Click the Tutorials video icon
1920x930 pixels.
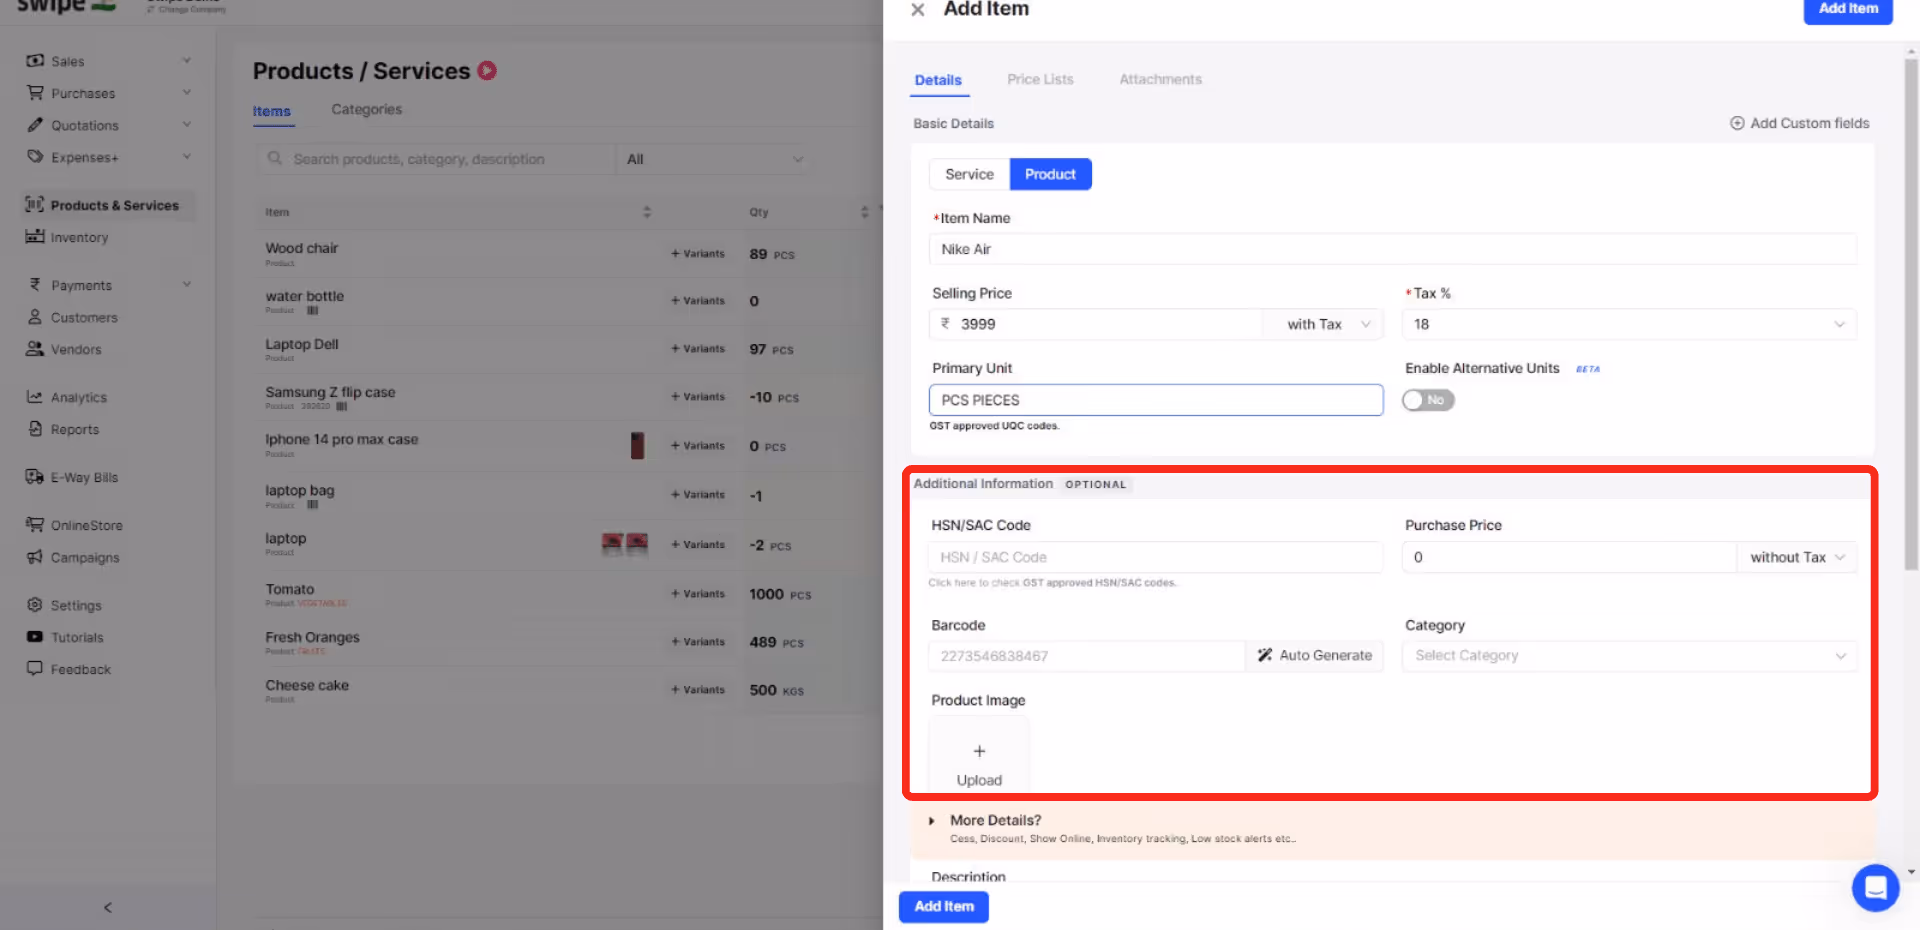point(35,637)
